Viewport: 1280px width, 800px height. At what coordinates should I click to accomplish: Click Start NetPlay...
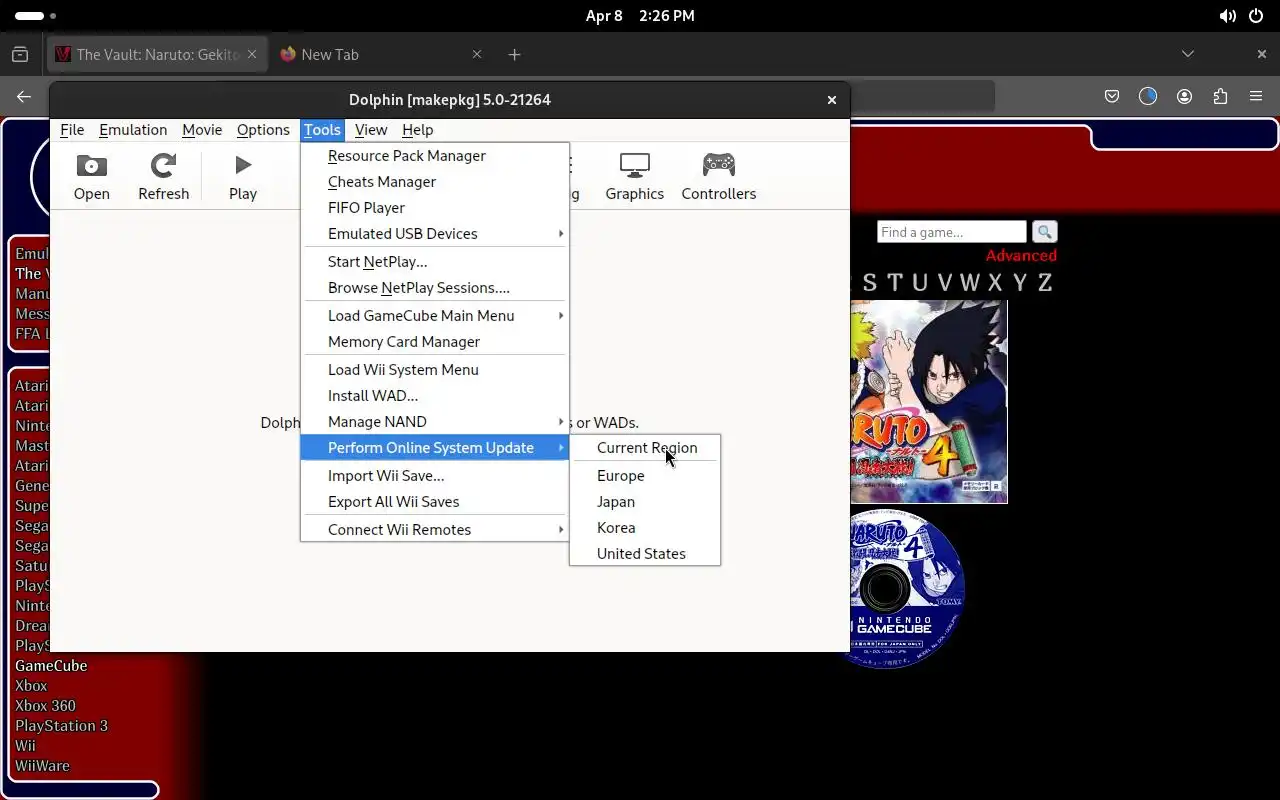(x=435, y=262)
